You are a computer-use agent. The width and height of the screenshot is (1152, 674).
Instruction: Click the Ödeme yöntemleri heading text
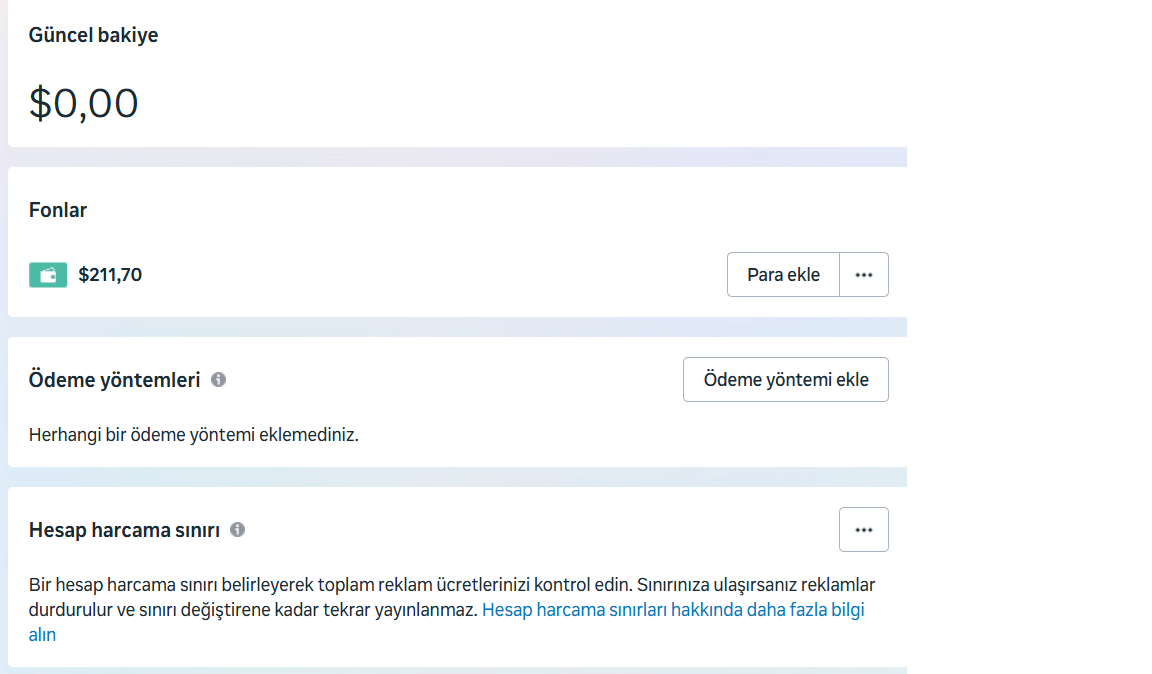114,380
